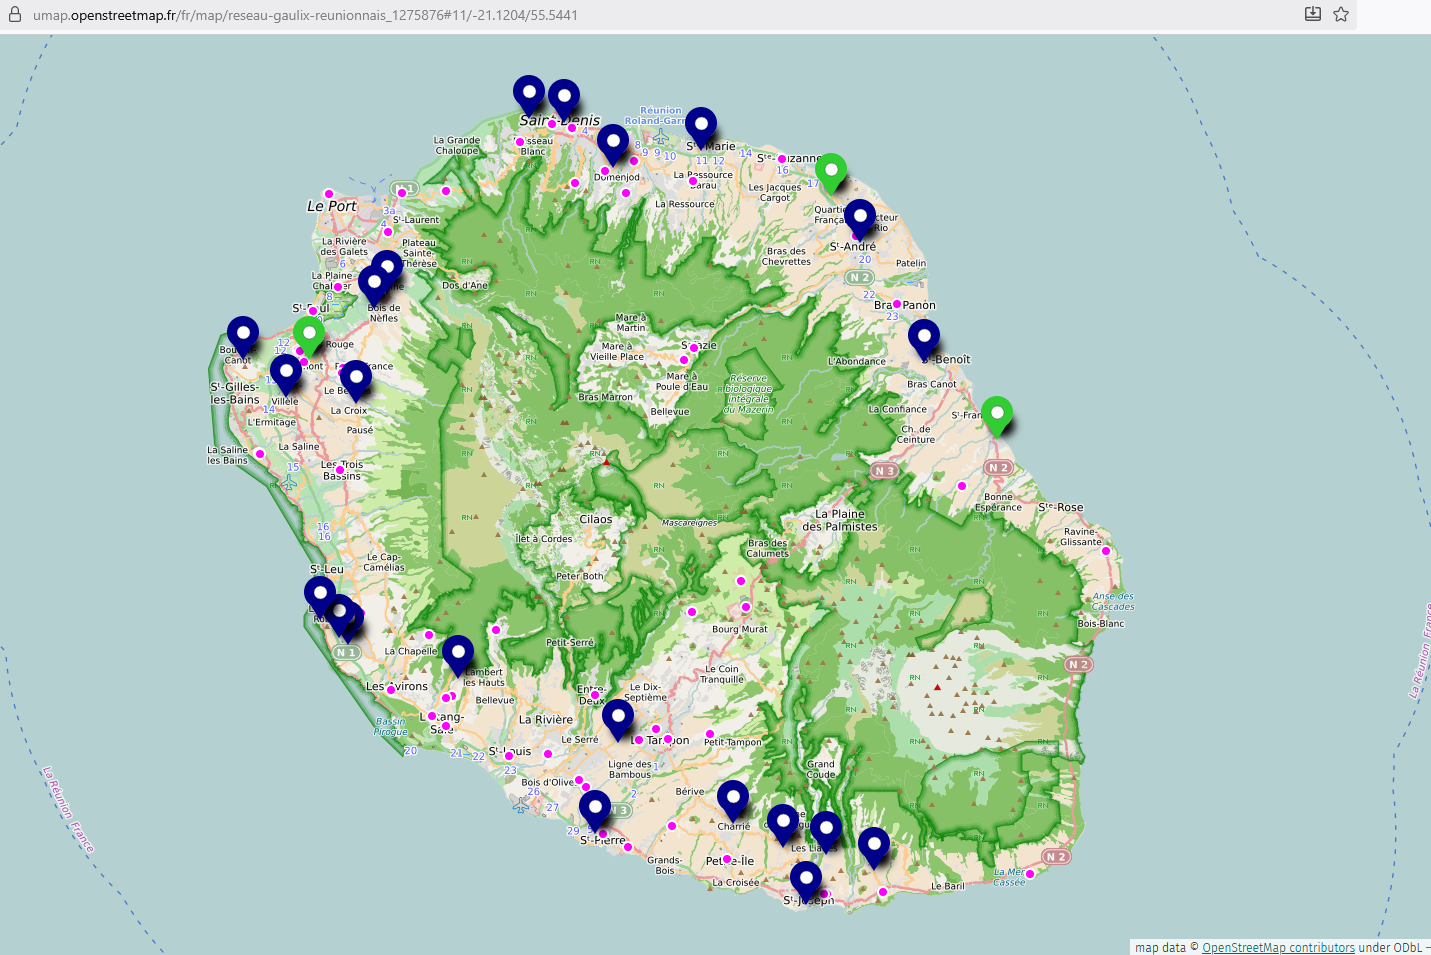Click the magenta dot at Les Trois Bassins
This screenshot has height=955, width=1431.
tap(341, 469)
